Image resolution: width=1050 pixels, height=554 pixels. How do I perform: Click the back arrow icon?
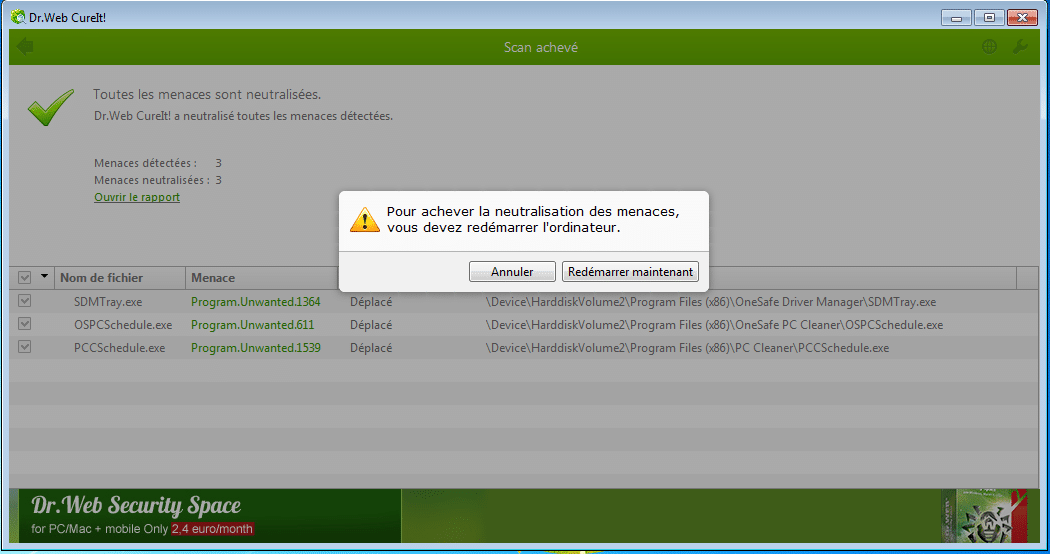[25, 47]
